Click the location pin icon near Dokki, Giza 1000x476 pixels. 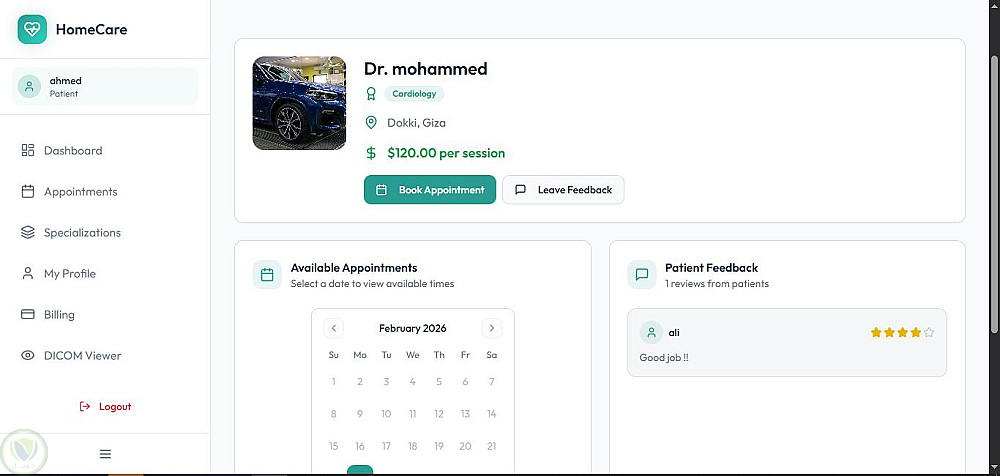tap(371, 123)
